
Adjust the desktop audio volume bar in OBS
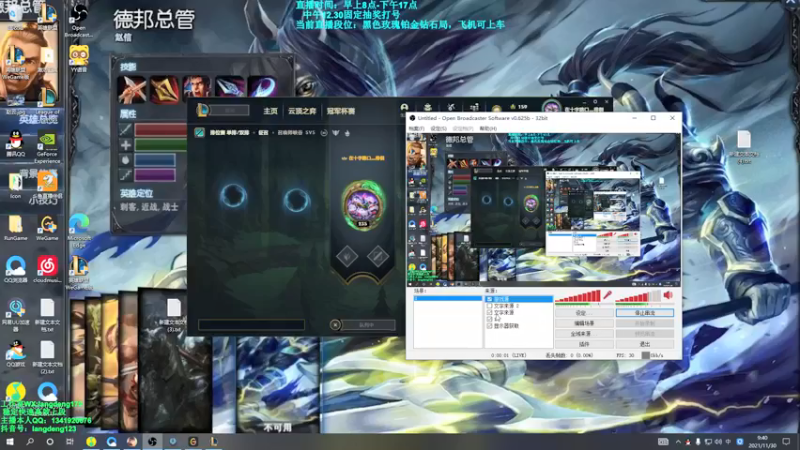638,296
